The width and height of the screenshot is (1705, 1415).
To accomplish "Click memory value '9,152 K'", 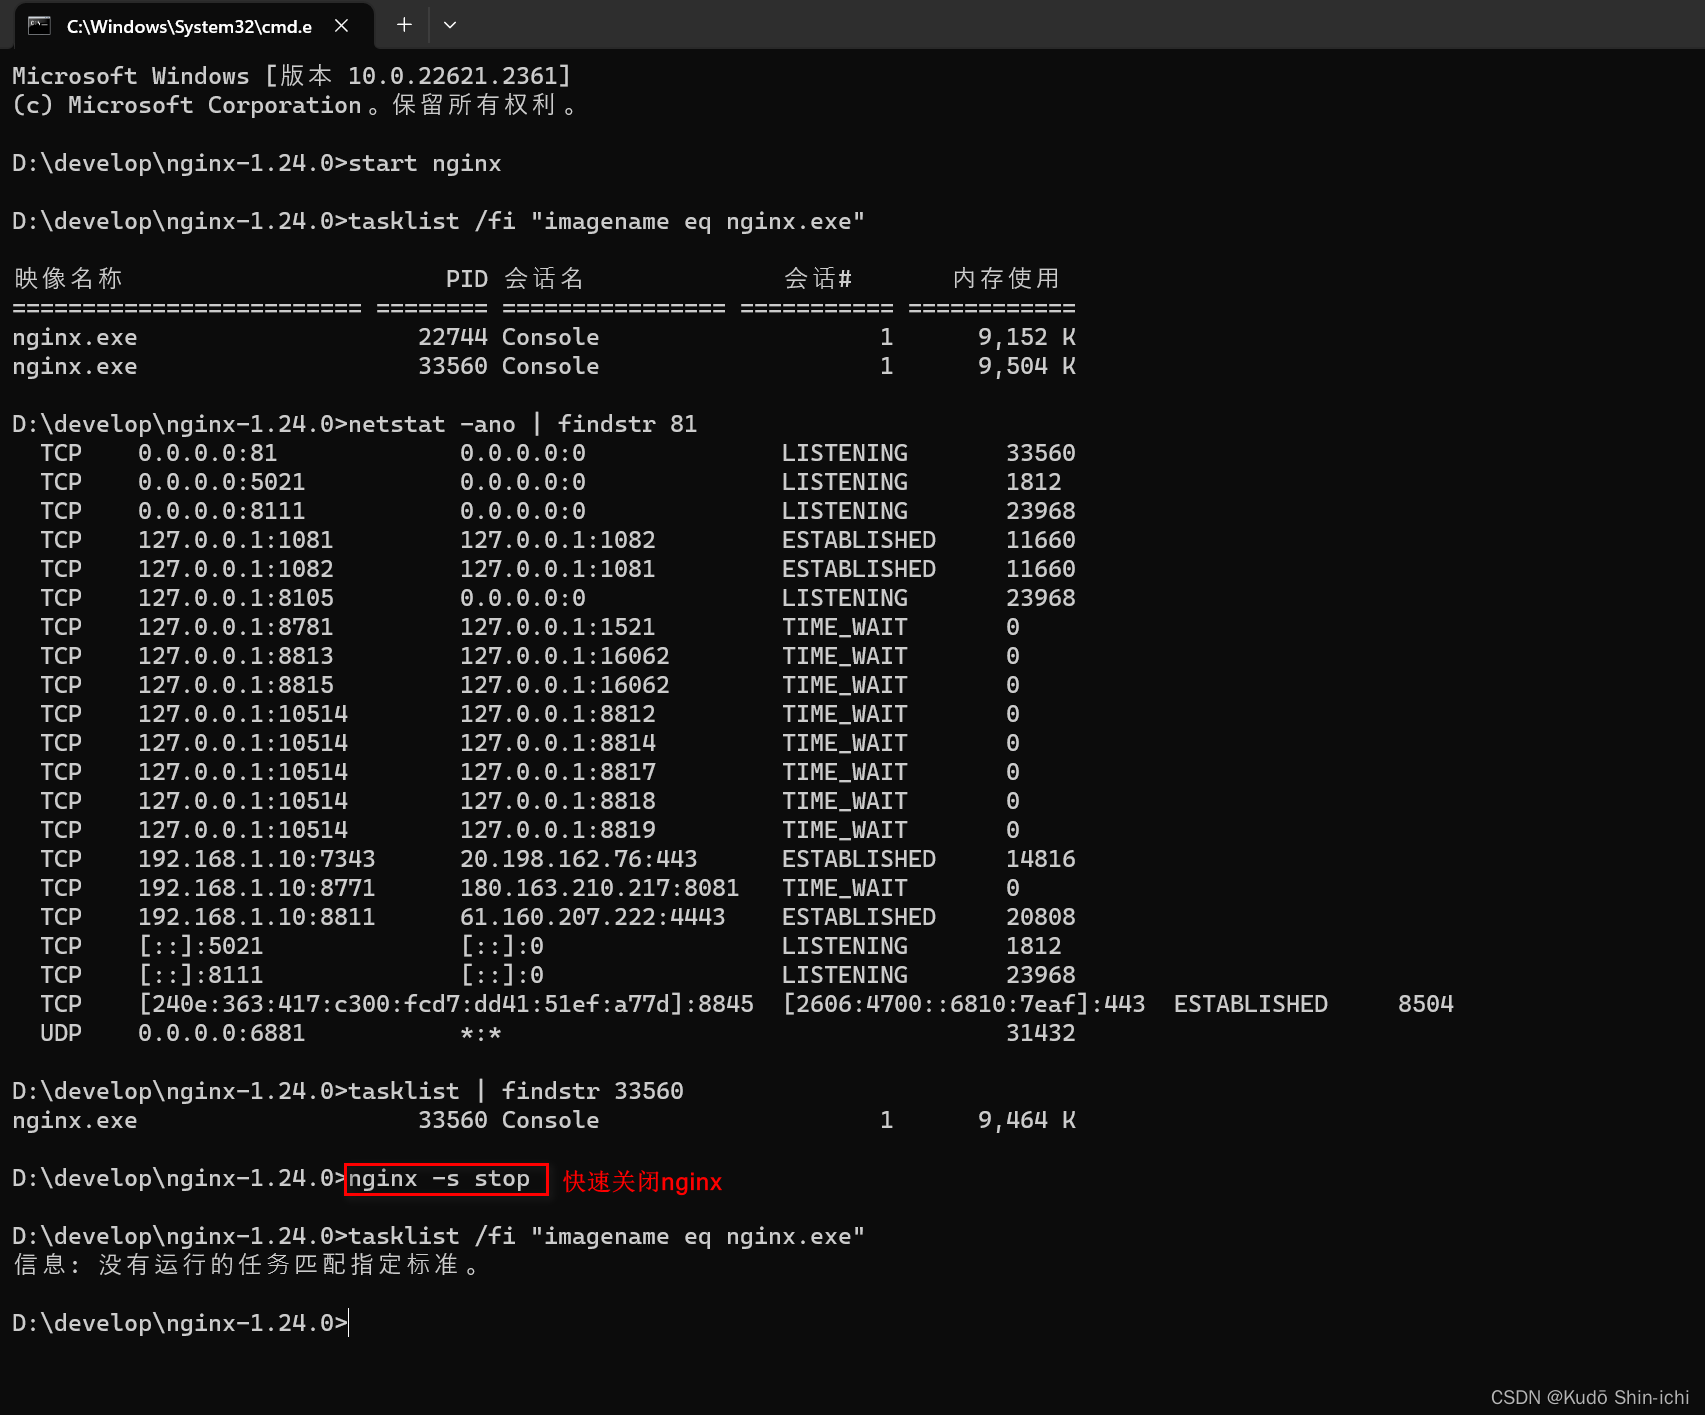I will click(1027, 337).
